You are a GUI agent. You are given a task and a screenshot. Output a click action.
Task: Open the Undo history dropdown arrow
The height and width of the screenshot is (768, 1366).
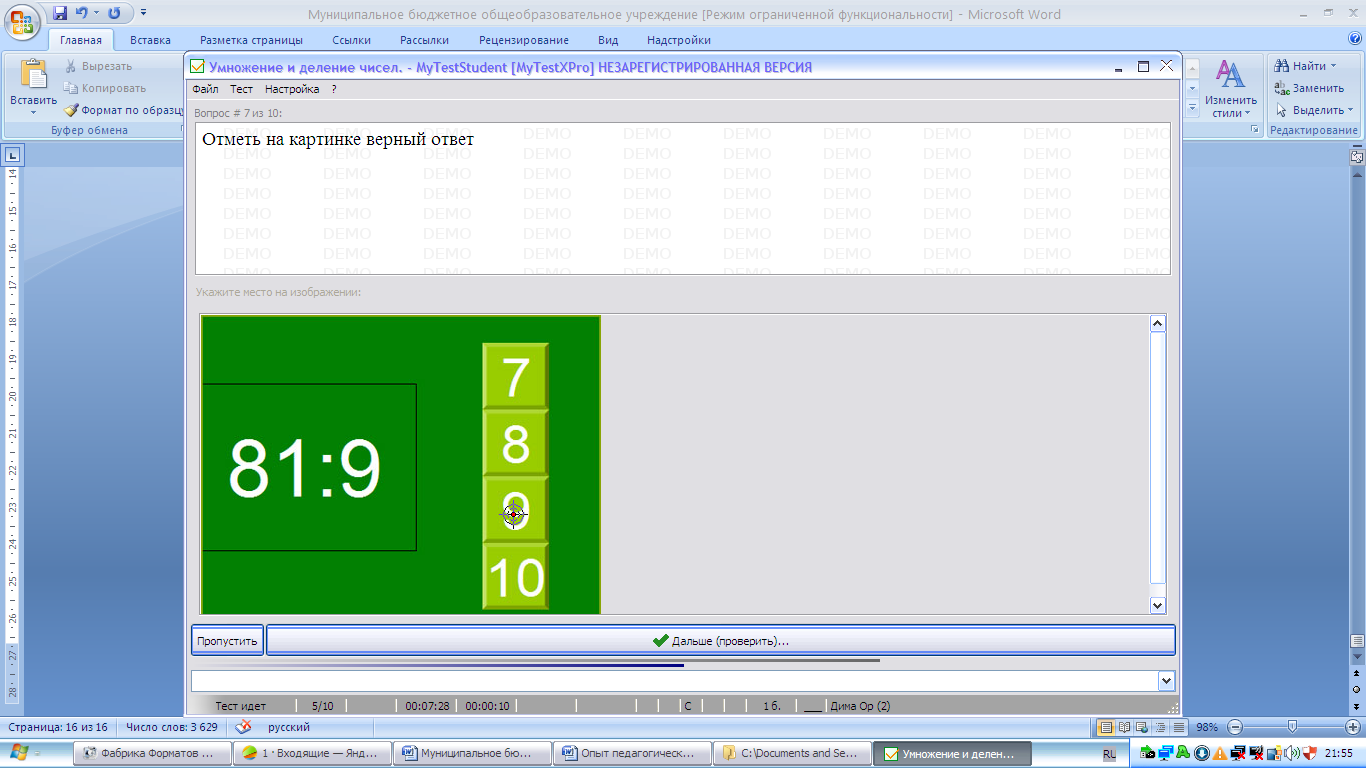point(96,13)
